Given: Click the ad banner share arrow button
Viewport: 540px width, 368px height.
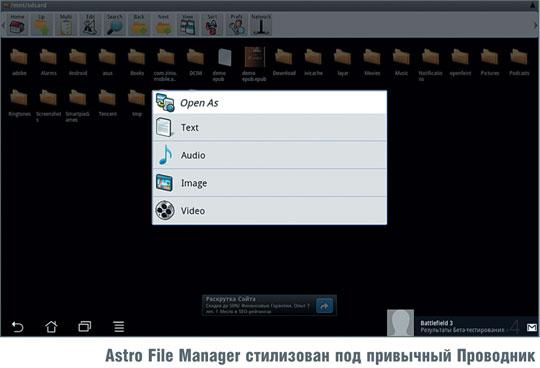Looking at the screenshot, I should (x=324, y=305).
